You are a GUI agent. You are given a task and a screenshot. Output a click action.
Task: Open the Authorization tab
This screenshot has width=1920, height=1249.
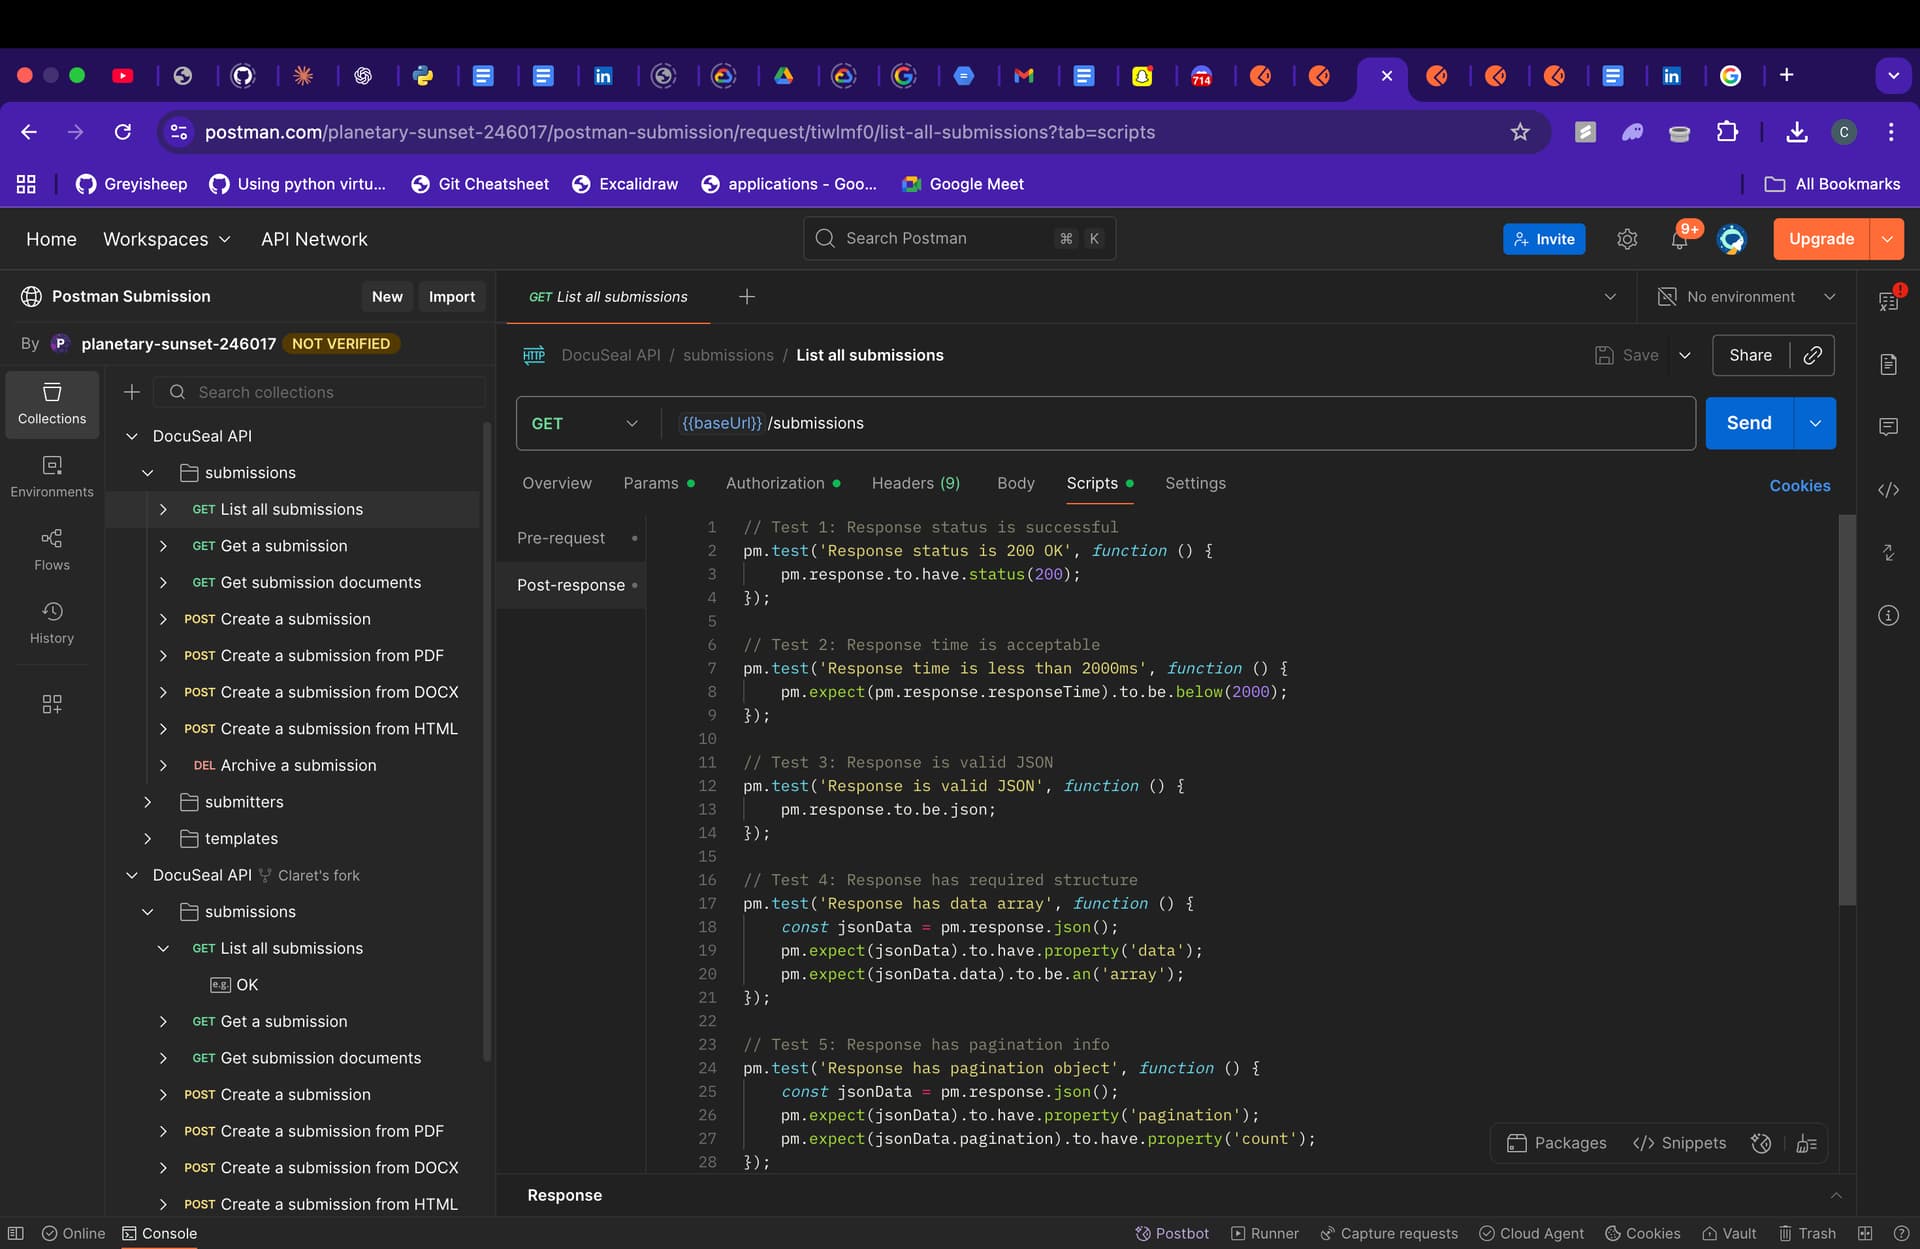[775, 483]
